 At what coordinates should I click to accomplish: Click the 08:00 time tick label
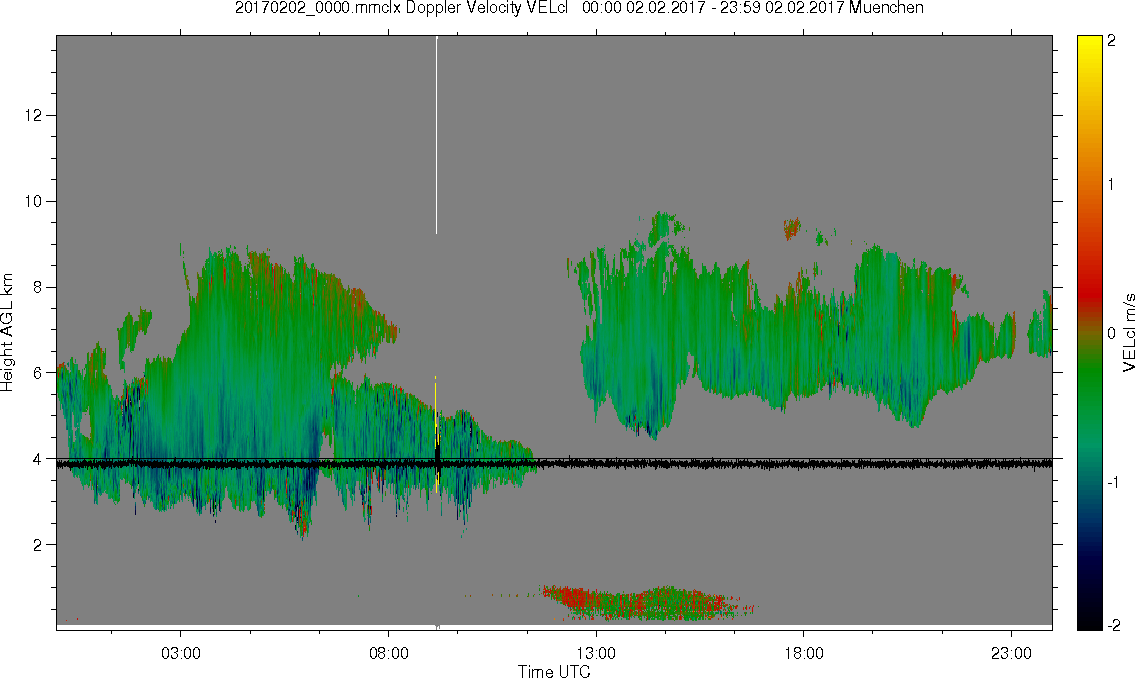[389, 653]
